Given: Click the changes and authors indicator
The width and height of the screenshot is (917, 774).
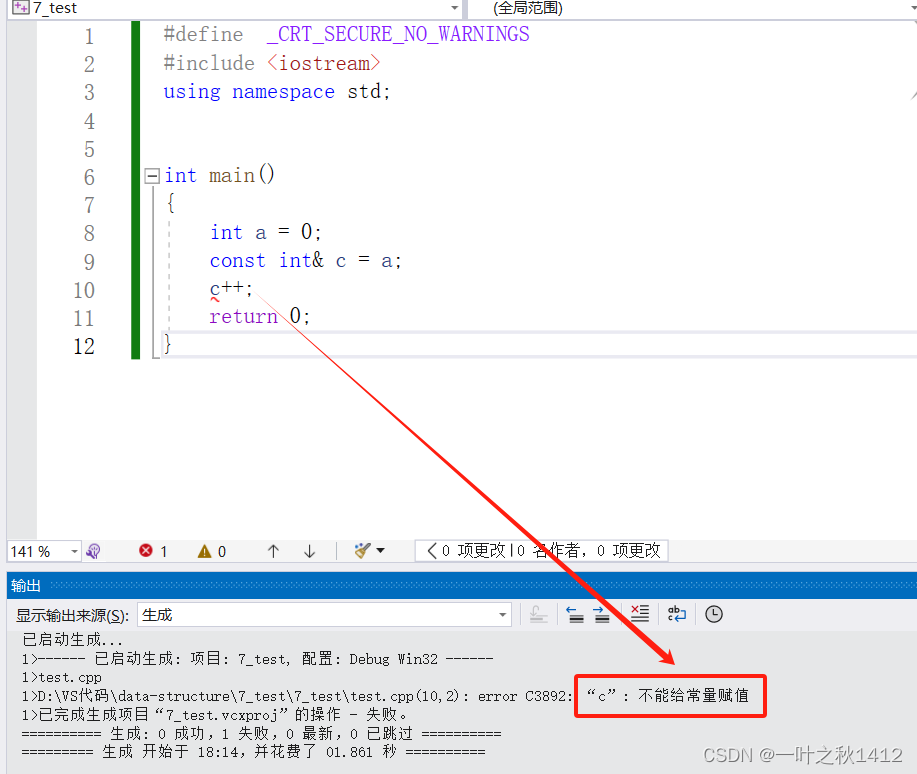Looking at the screenshot, I should point(542,551).
